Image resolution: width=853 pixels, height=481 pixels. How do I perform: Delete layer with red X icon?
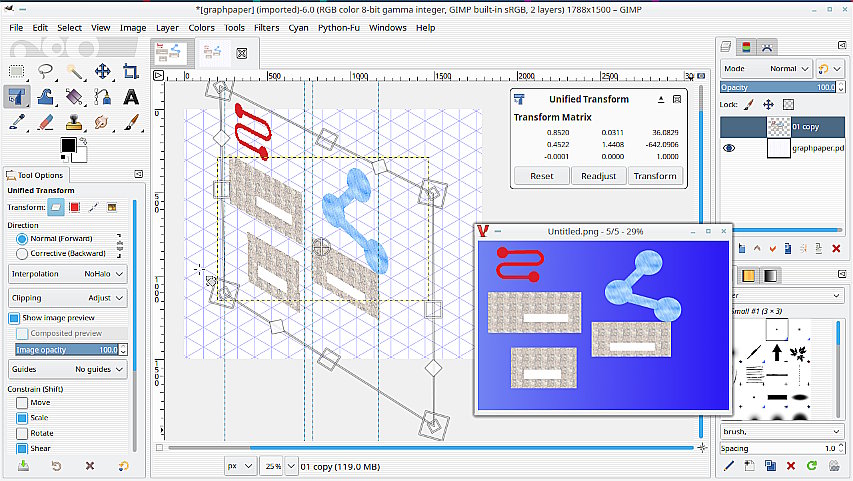tap(836, 249)
